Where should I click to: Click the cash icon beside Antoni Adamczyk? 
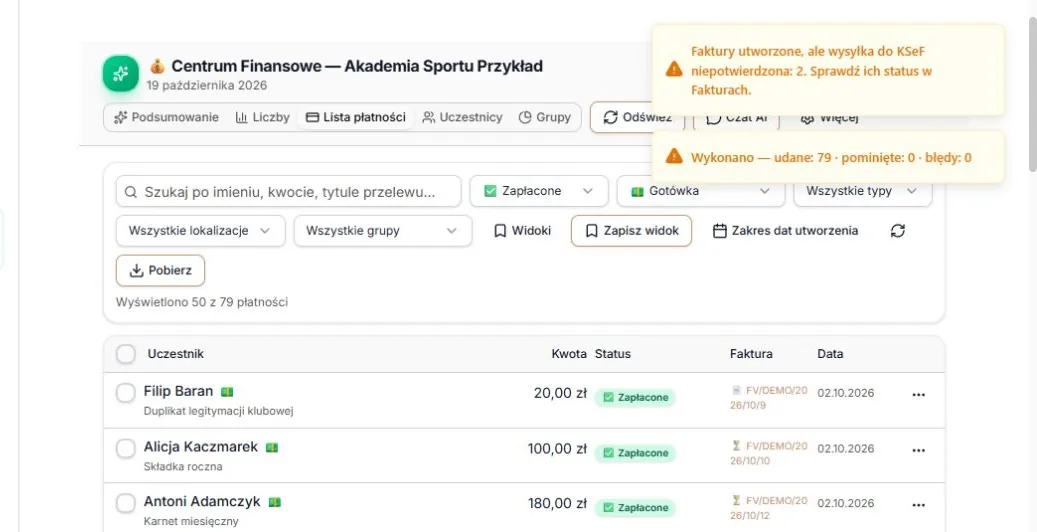274,502
